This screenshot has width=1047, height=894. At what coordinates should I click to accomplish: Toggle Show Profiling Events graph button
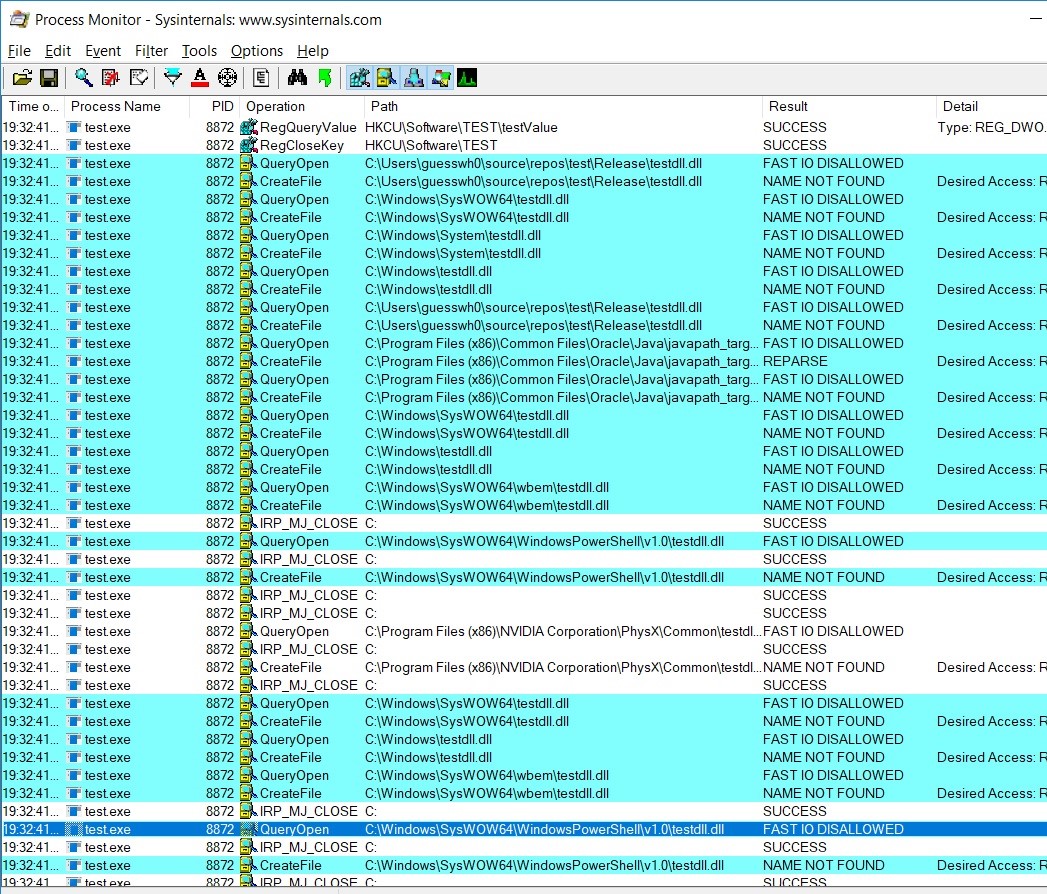click(466, 78)
